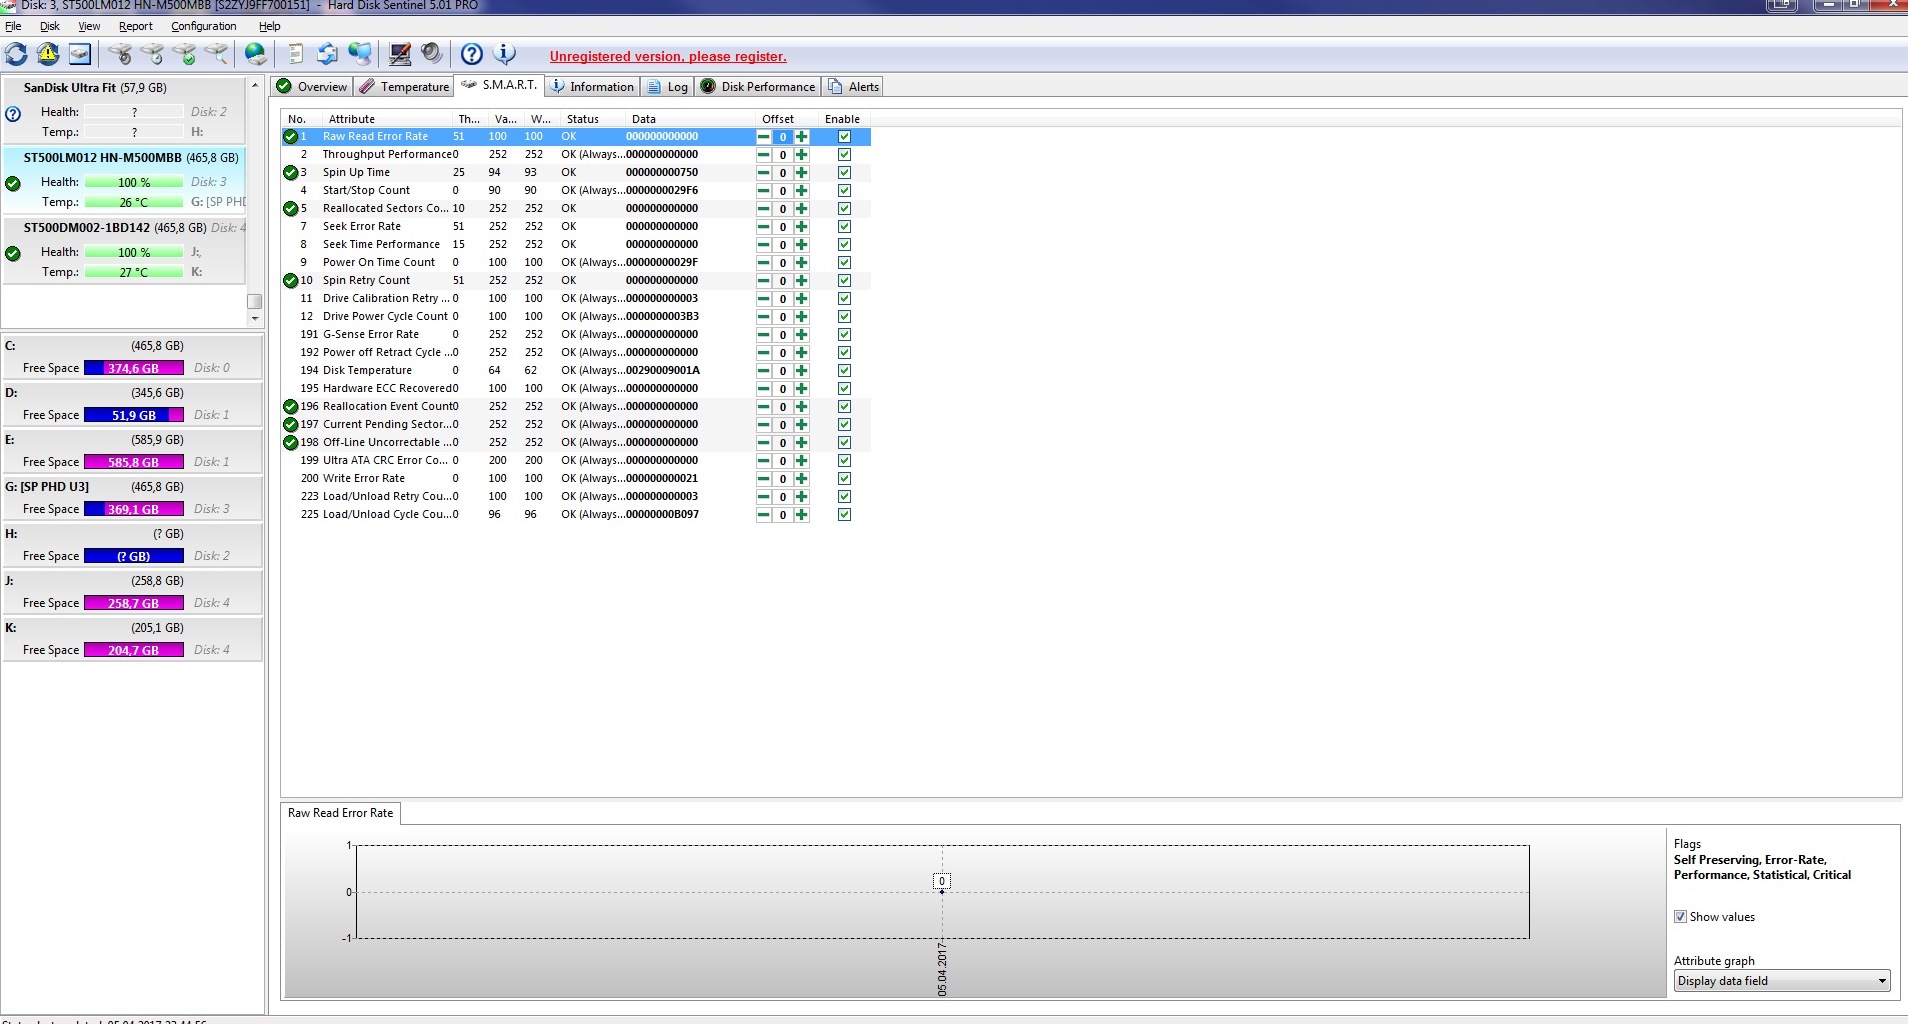This screenshot has height=1024, width=1908.
Task: Select the Raw Read Error Rate graph tab
Action: coord(341,813)
